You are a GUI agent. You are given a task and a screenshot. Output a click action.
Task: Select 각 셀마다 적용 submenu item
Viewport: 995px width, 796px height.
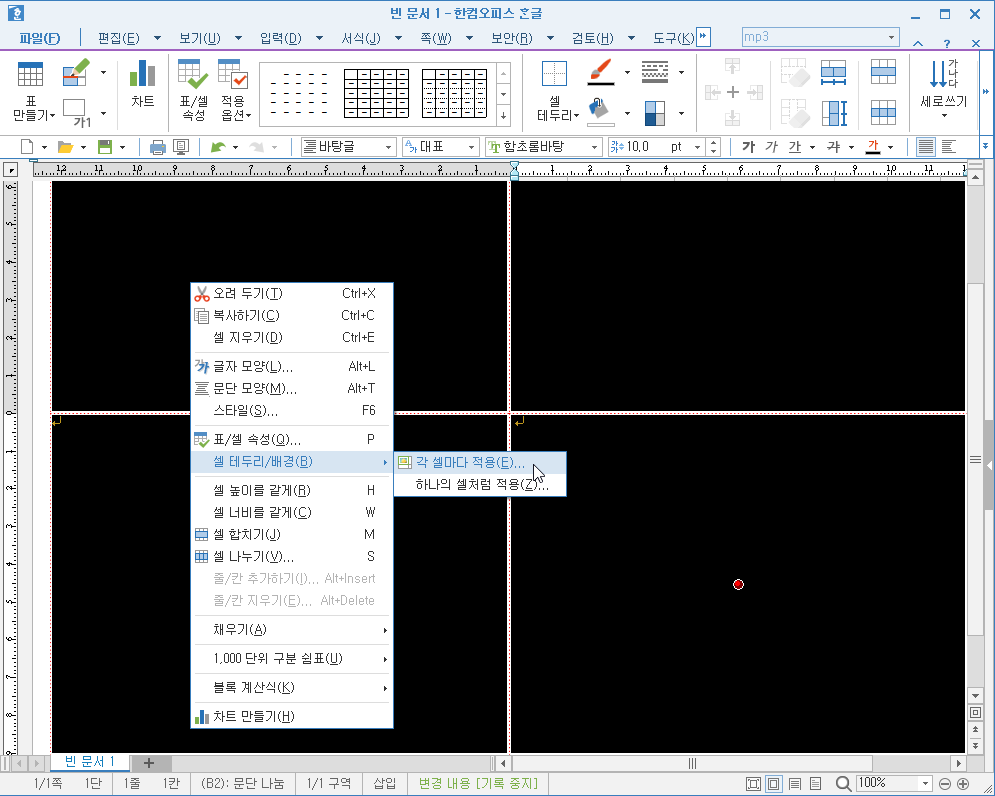(x=480, y=463)
